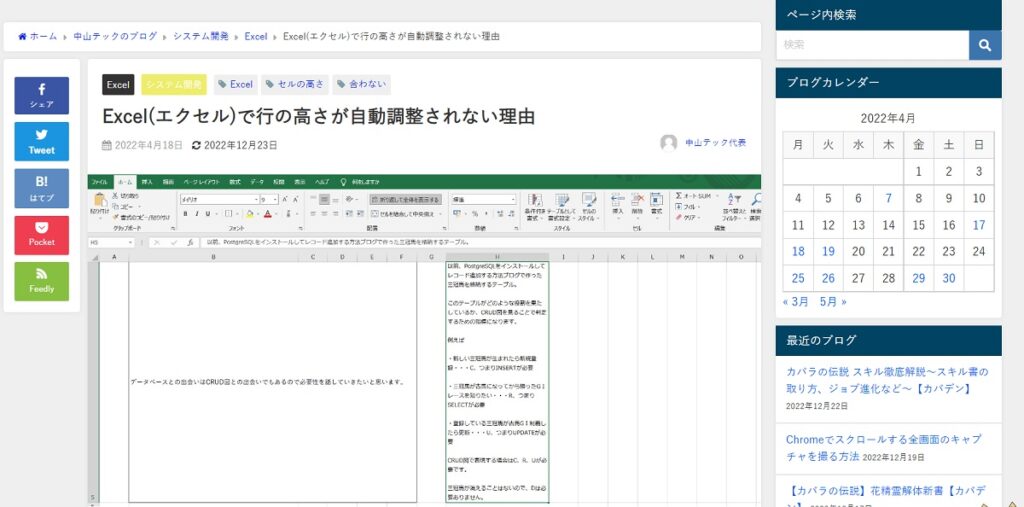1024x507 pixels.
Task: Select the 合わない tag
Action: click(x=361, y=85)
